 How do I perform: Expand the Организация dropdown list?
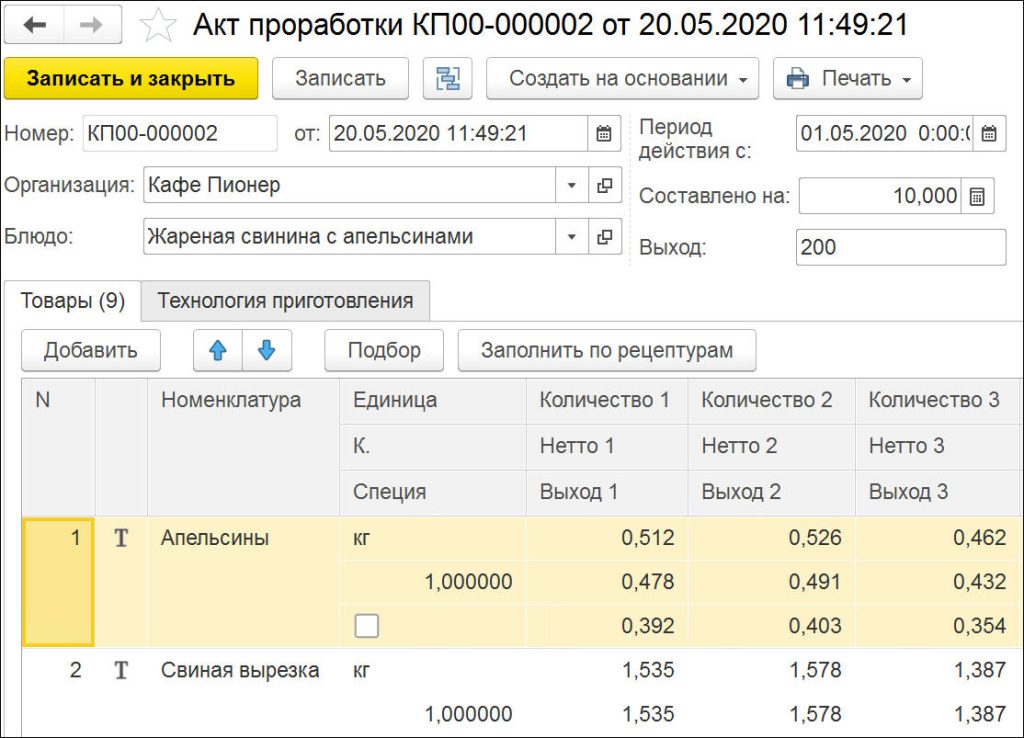click(572, 185)
